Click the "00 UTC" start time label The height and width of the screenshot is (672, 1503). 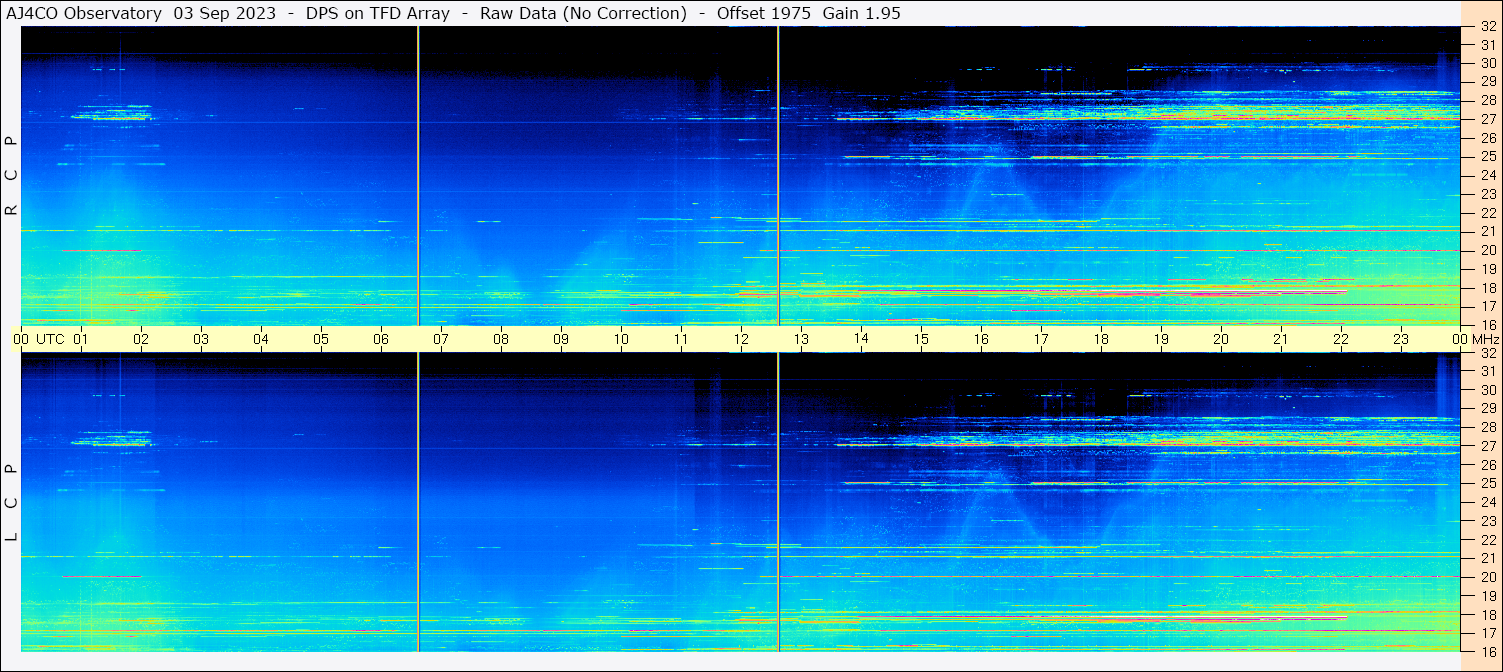pyautogui.click(x=39, y=339)
